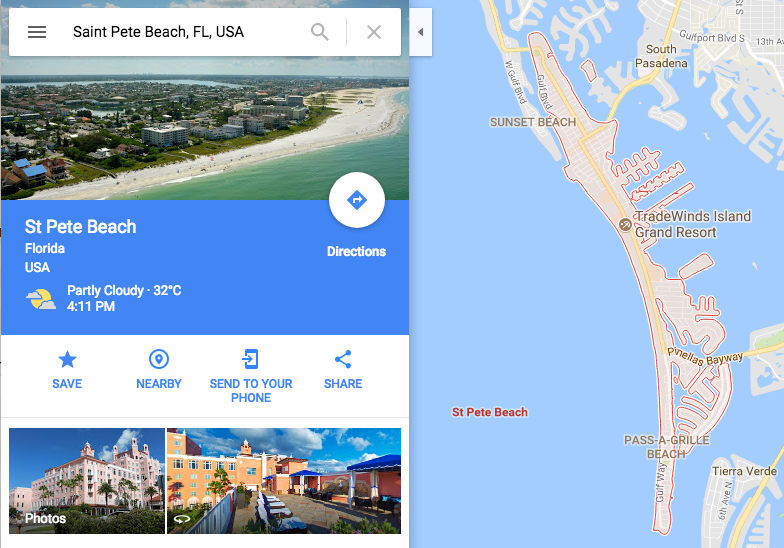
Task: Click the Tierra Verde map label
Action: pos(744,471)
